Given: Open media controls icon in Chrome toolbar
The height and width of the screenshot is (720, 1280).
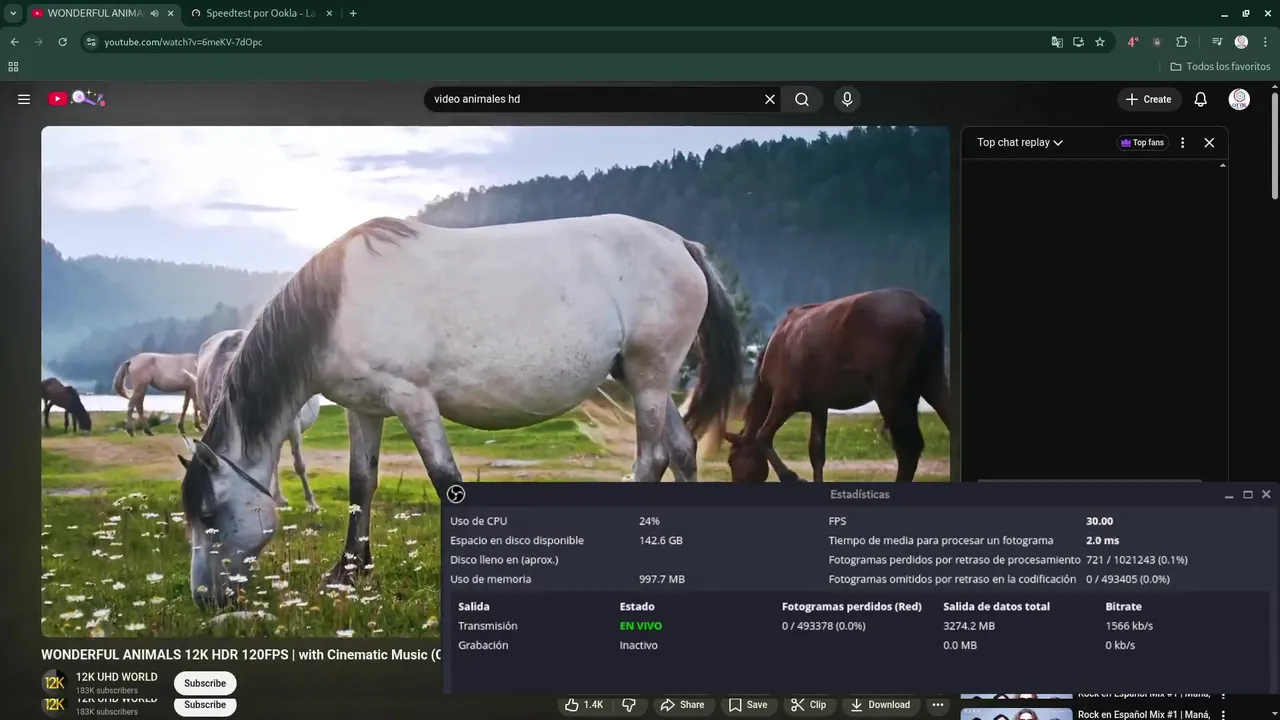Looking at the screenshot, I should click(x=1217, y=42).
